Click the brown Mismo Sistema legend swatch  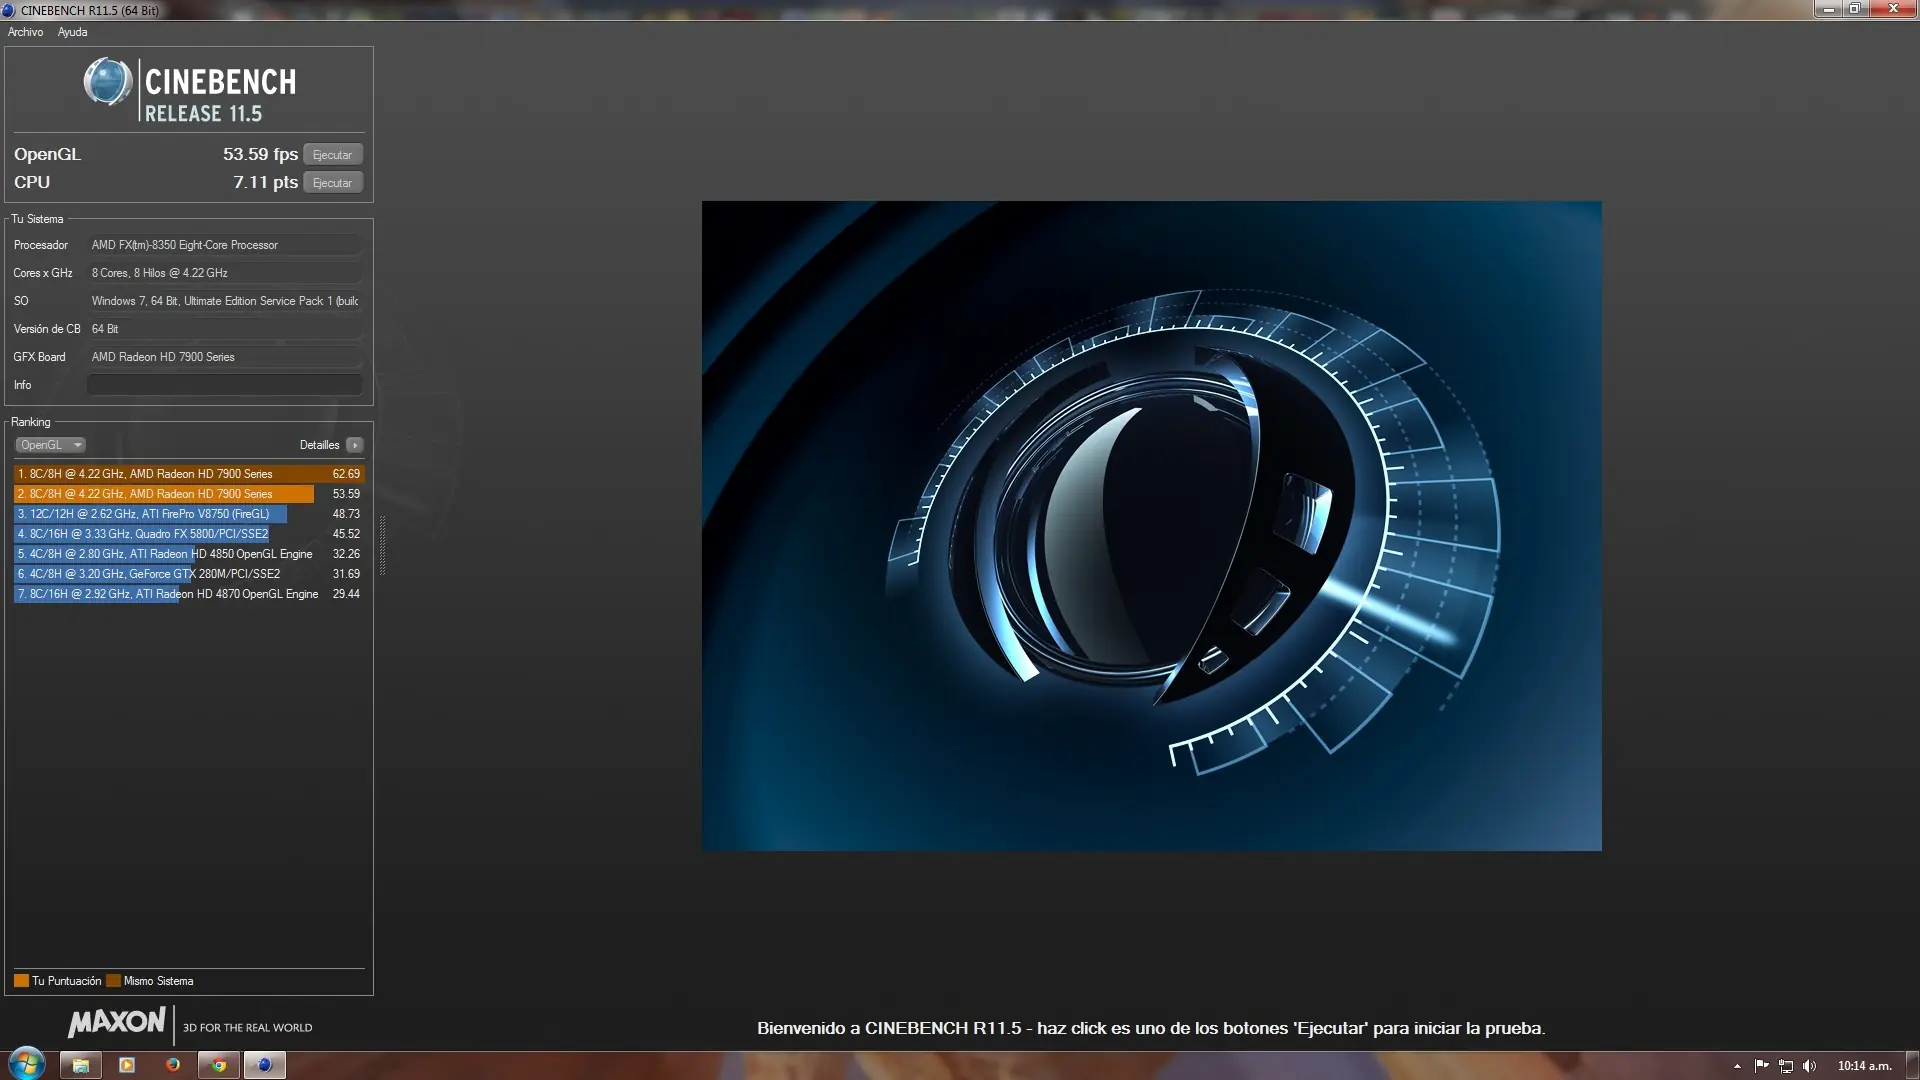(113, 981)
